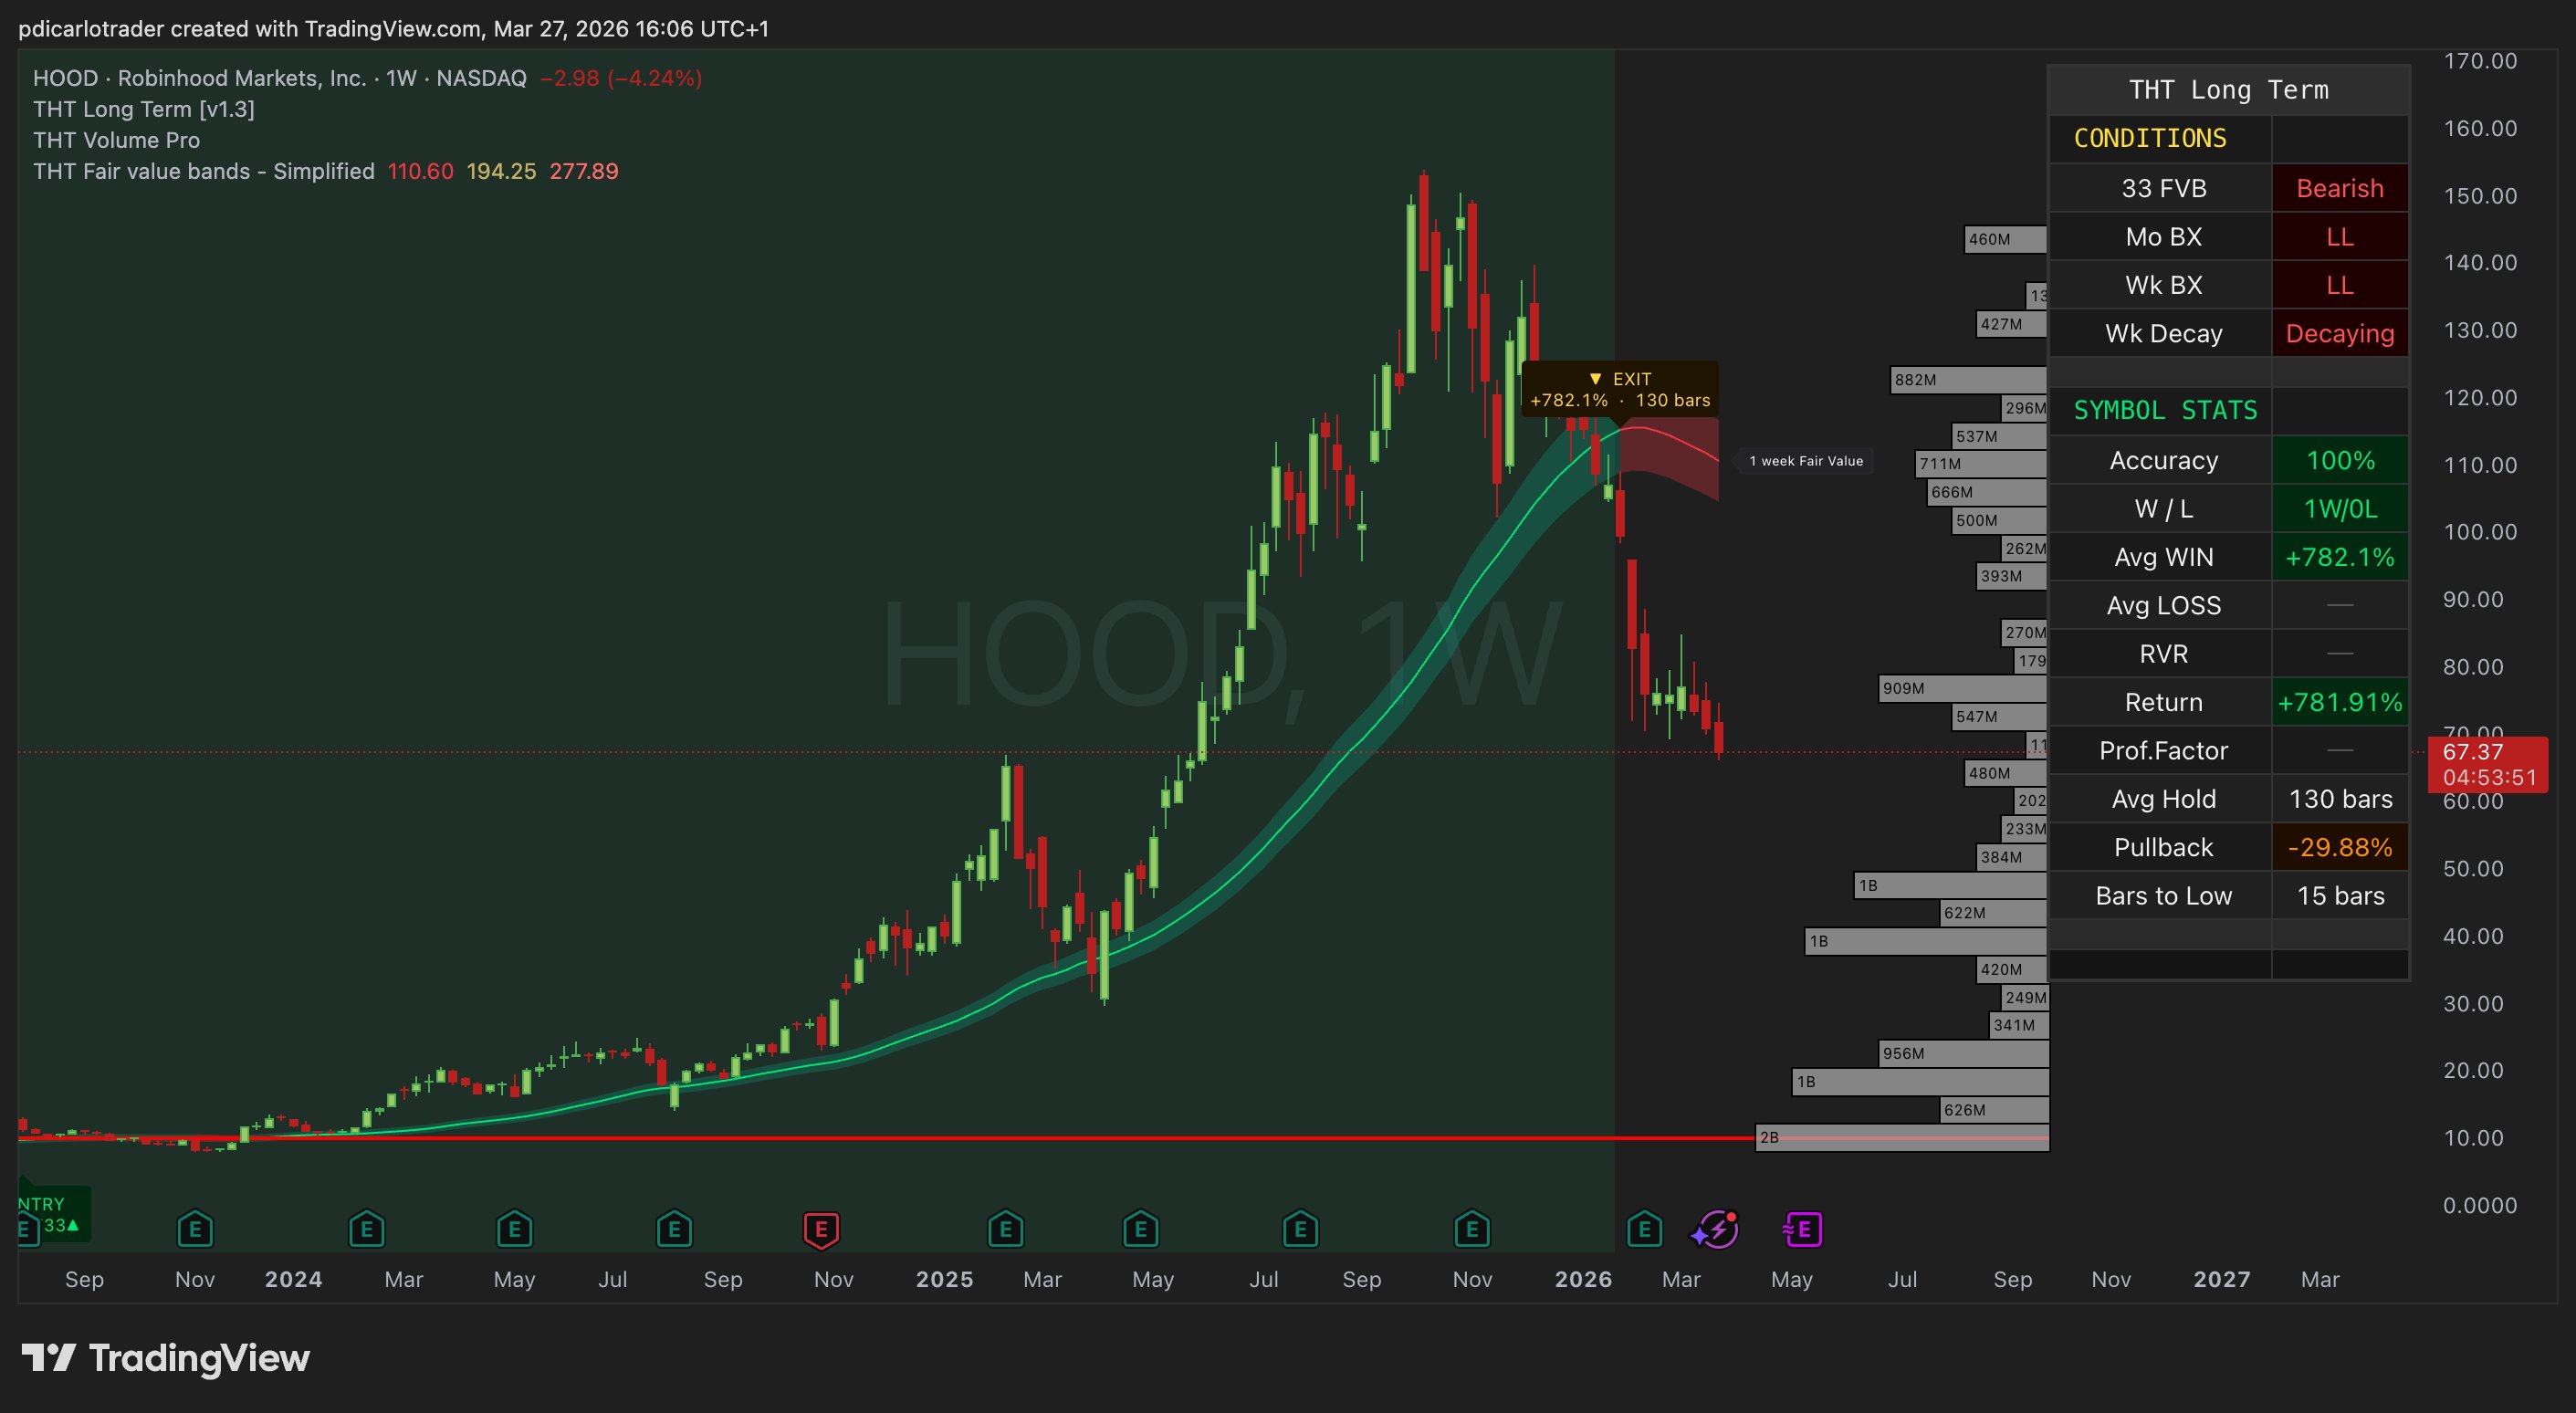
Task: Click the 1 week Fair Value label
Action: pos(1806,461)
